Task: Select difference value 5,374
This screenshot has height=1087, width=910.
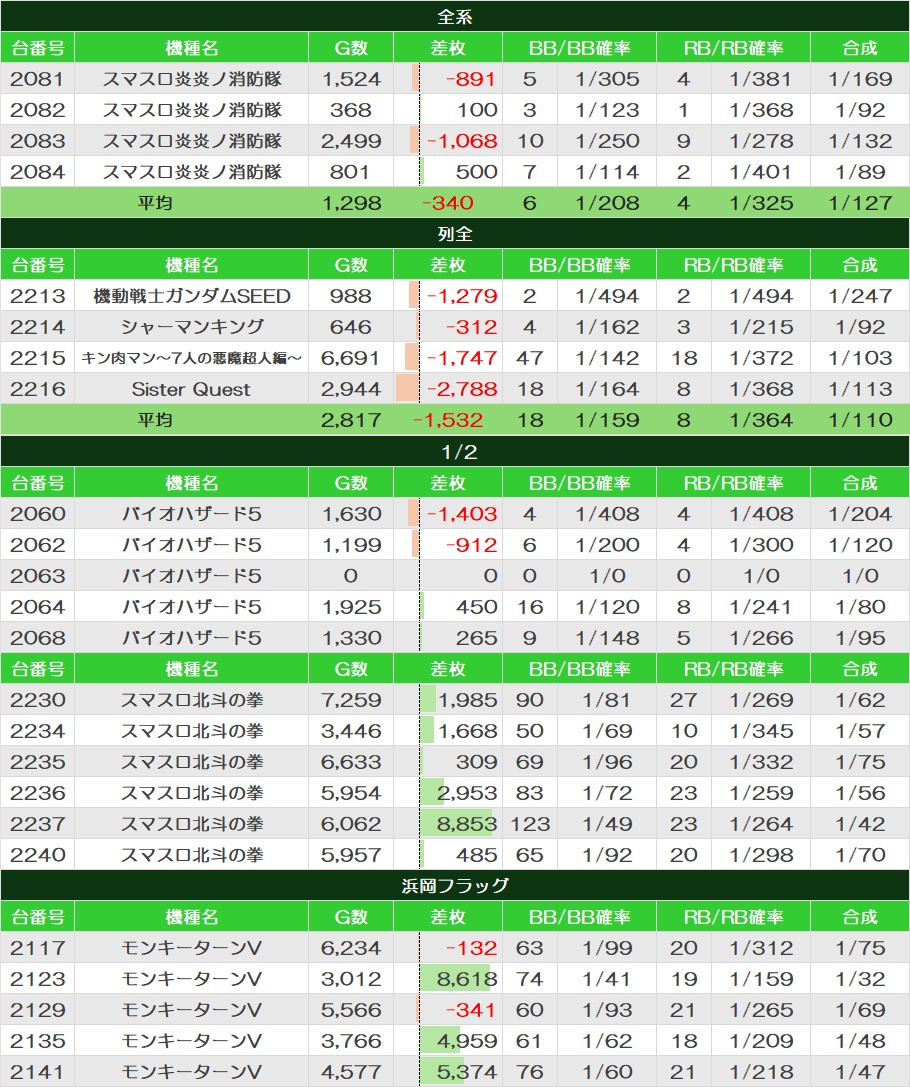Action: 468,1072
